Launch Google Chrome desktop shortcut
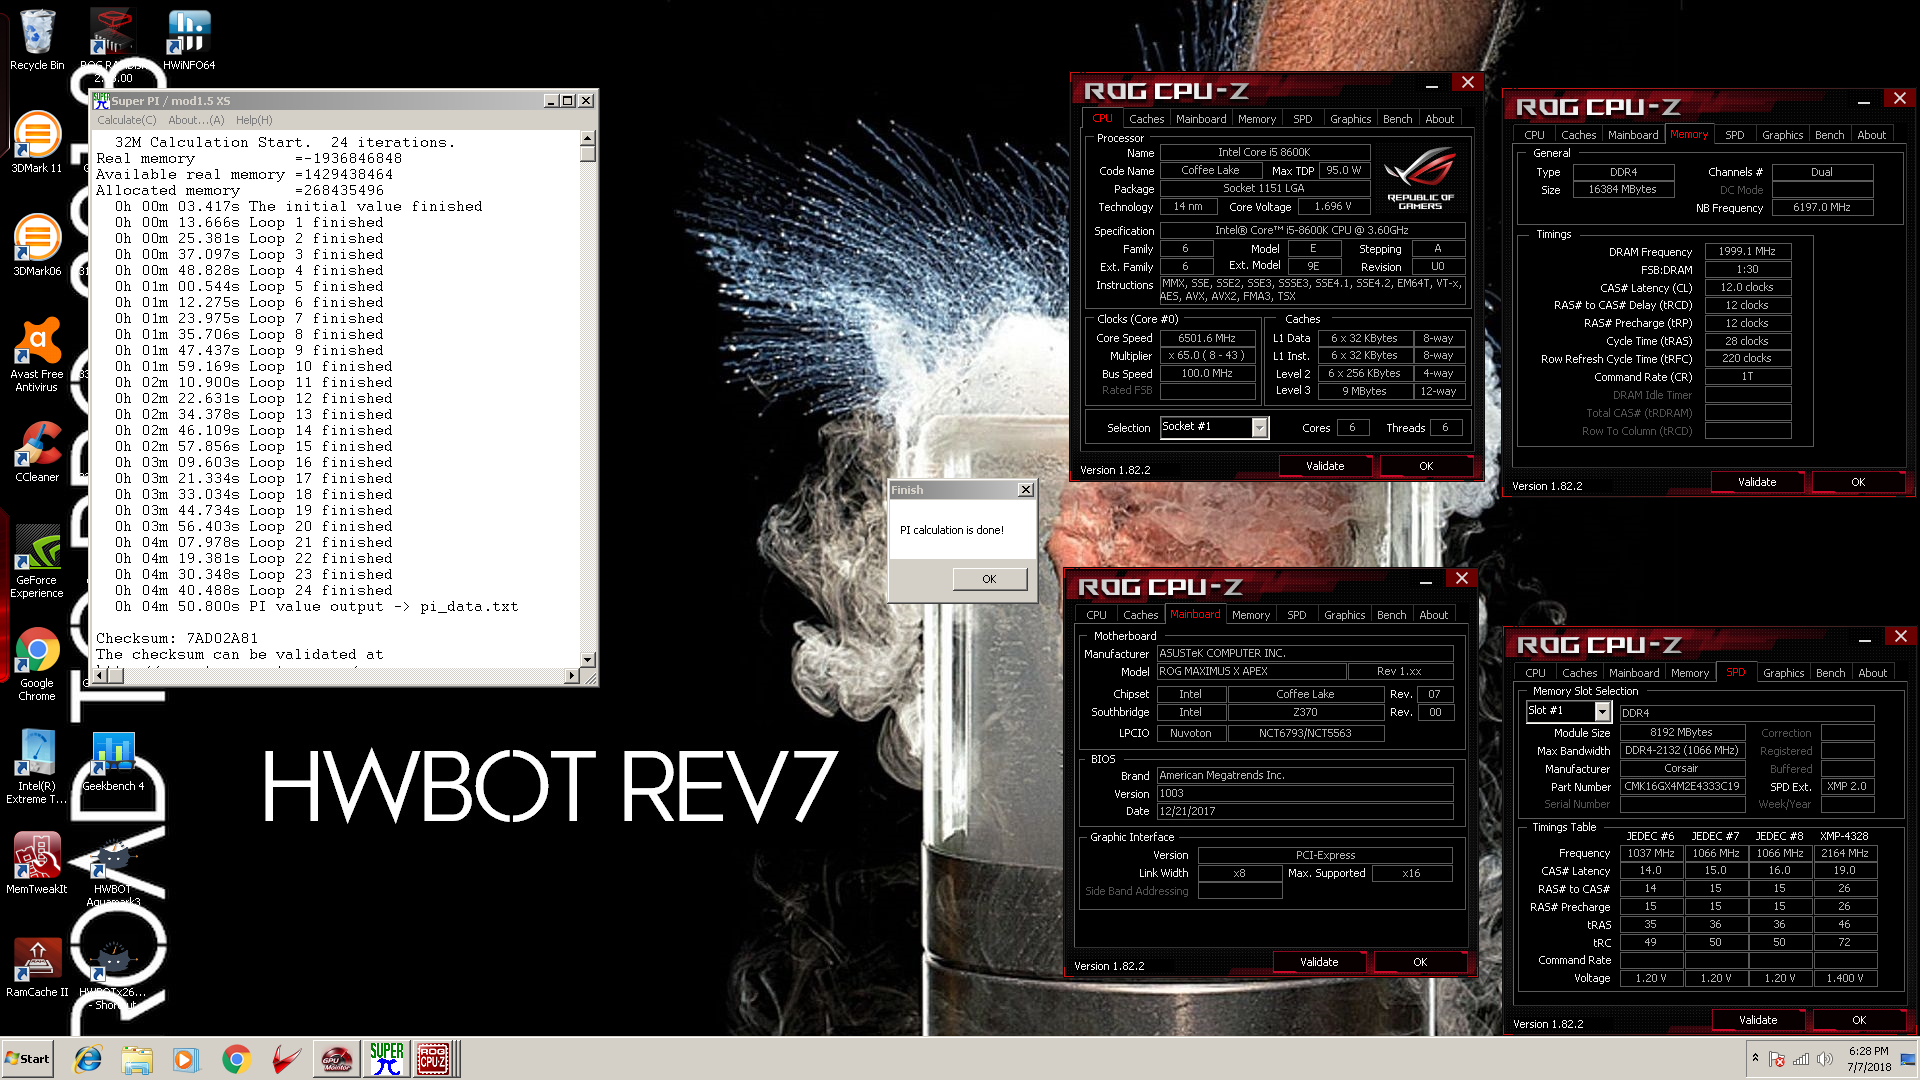The height and width of the screenshot is (1080, 1920). (37, 665)
